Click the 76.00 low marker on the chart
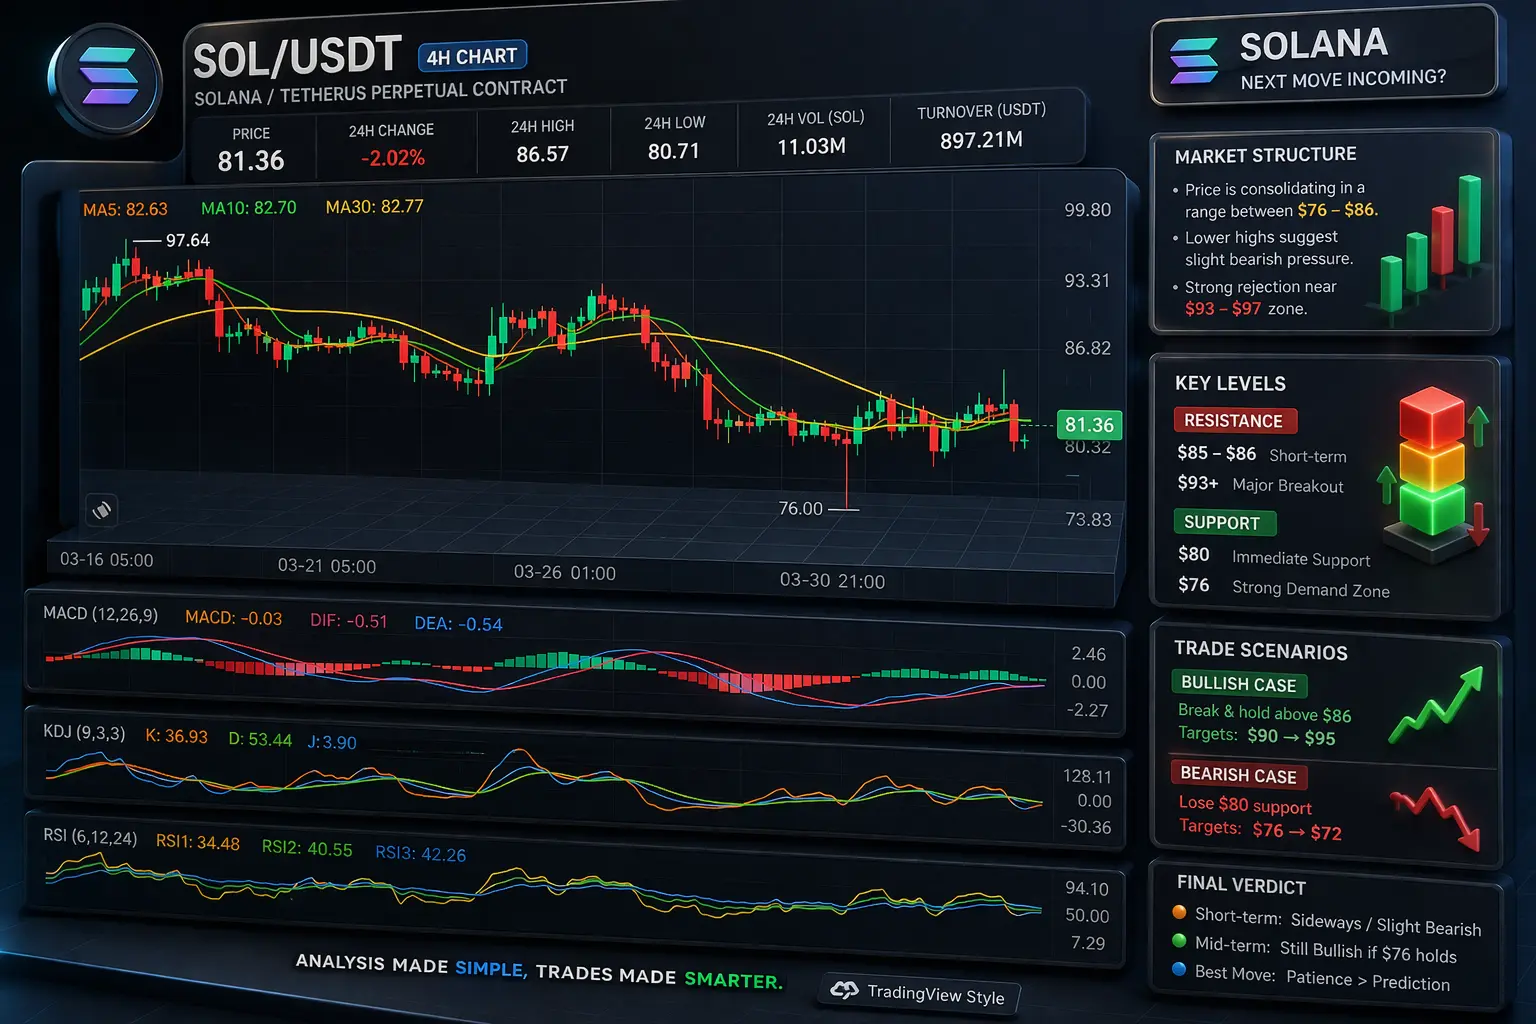The width and height of the screenshot is (1536, 1024). (x=801, y=508)
